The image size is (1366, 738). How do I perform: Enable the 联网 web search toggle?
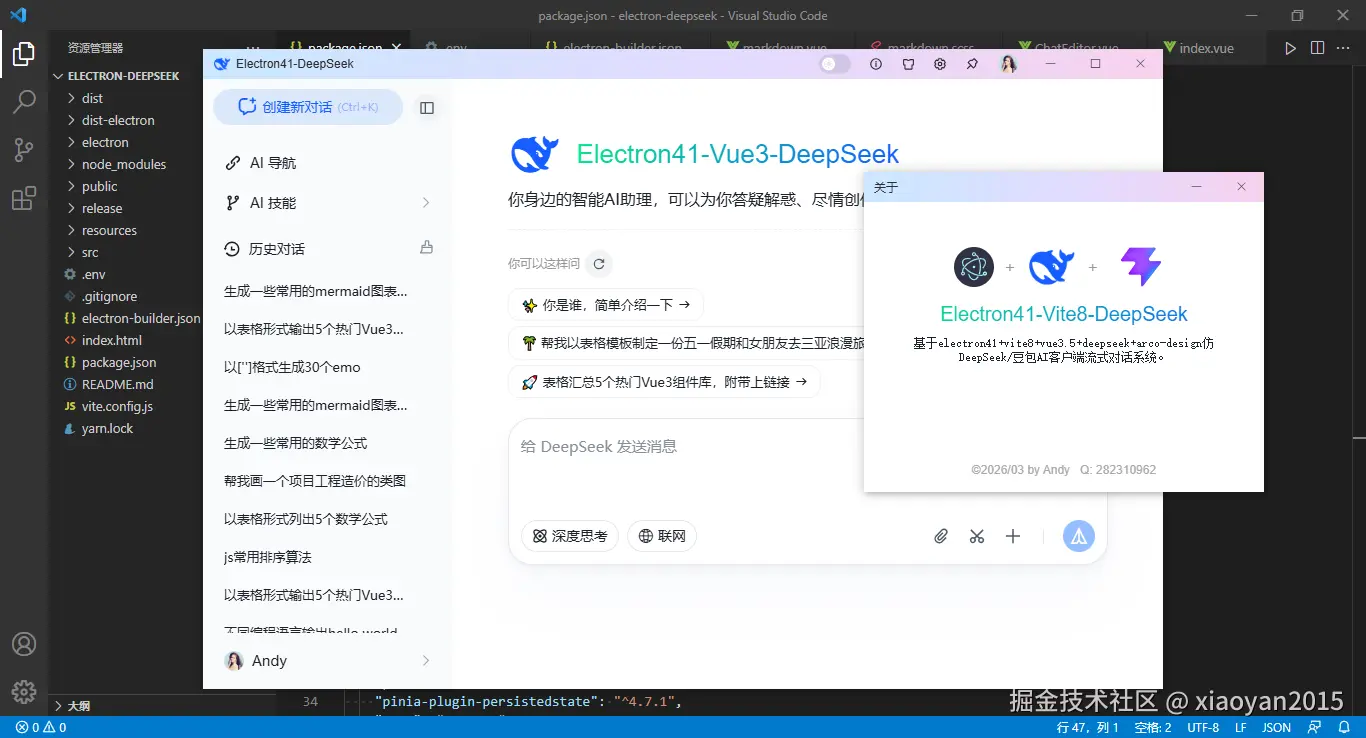[x=662, y=536]
